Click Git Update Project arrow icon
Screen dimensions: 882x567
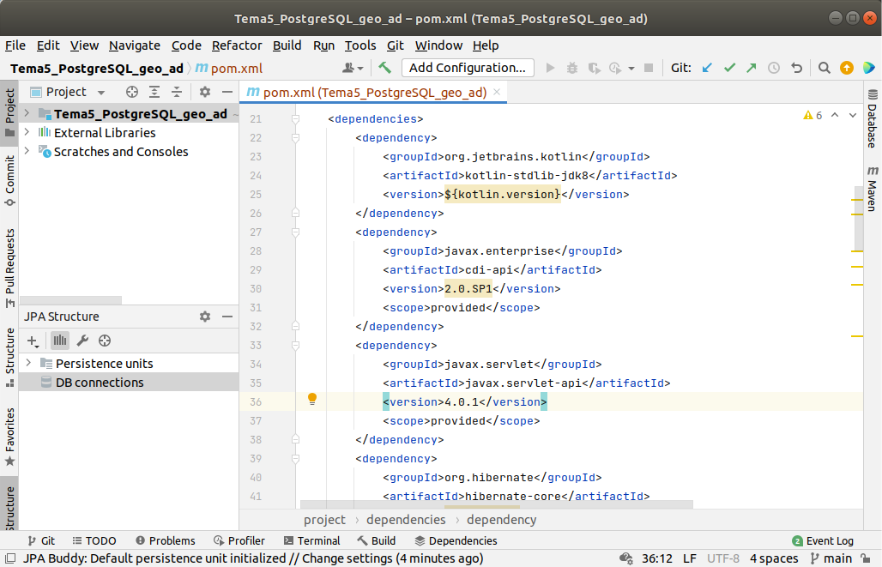pyautogui.click(x=707, y=68)
